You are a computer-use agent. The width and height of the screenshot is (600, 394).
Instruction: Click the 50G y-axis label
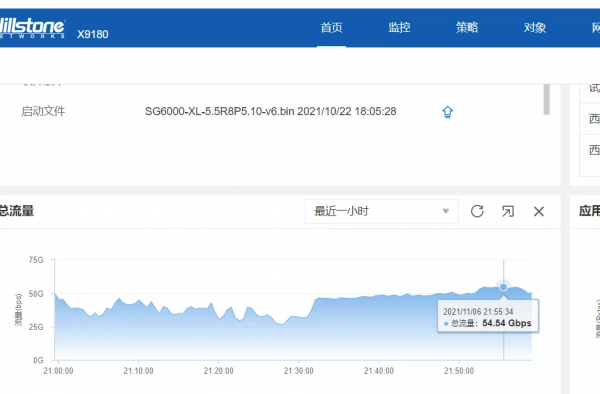coord(36,294)
